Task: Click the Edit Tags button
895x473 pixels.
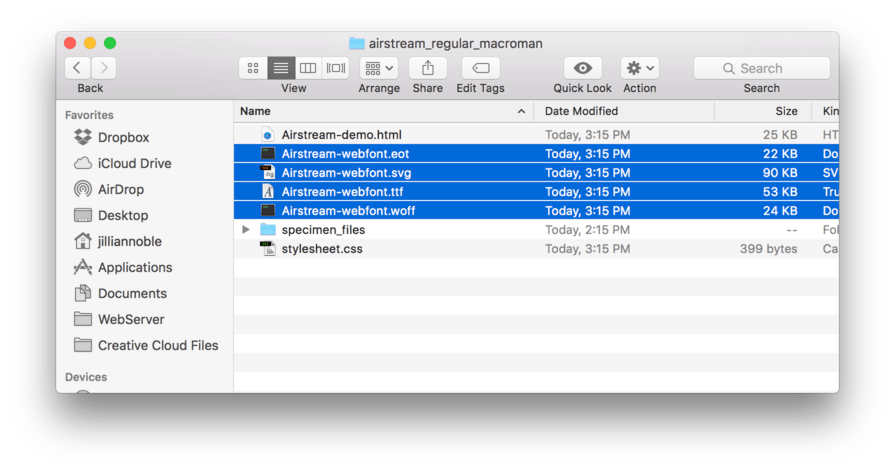Action: click(481, 68)
